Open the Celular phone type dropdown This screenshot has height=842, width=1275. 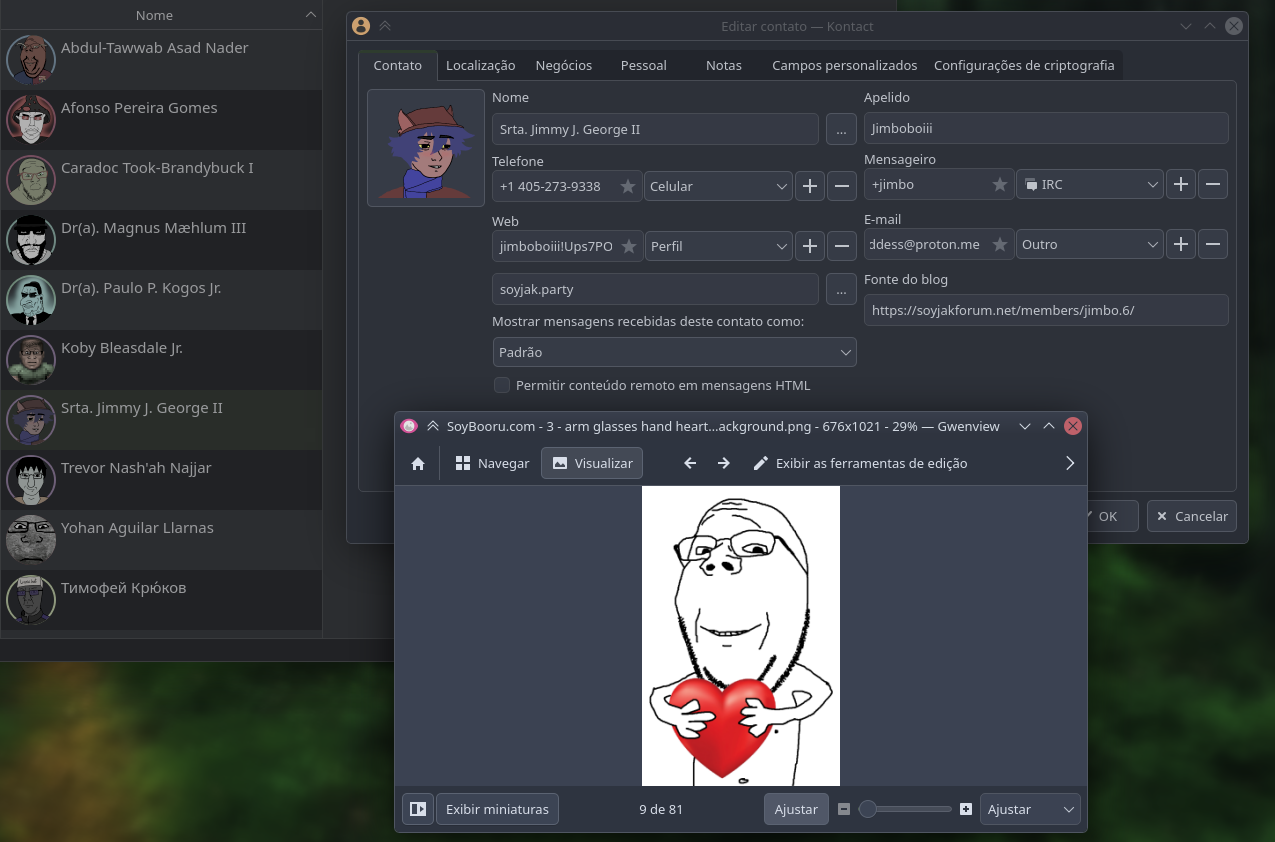point(719,186)
